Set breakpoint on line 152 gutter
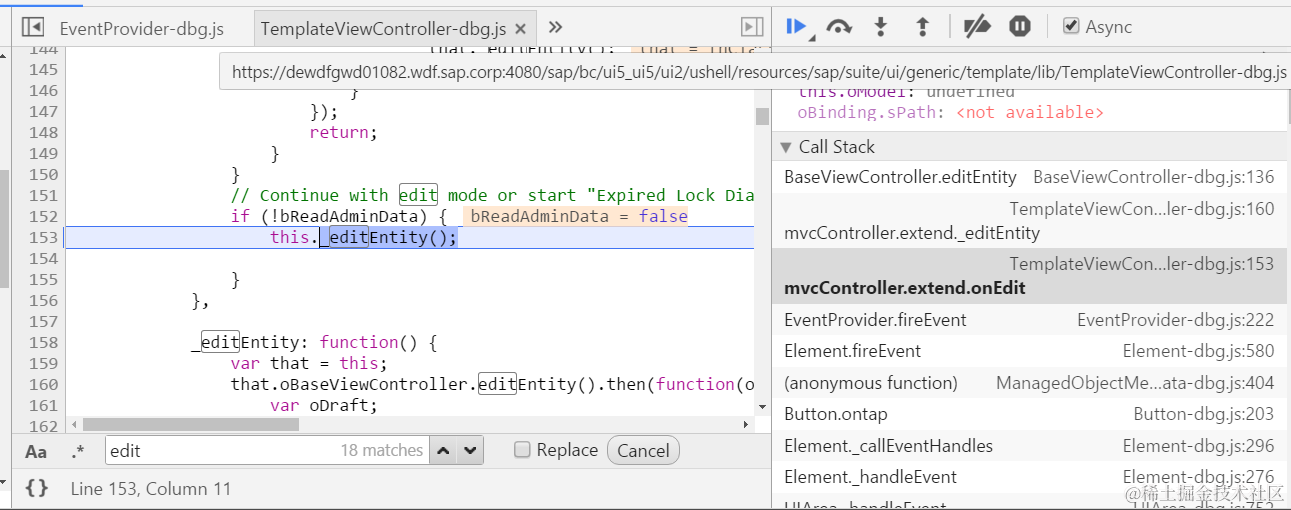 43,216
